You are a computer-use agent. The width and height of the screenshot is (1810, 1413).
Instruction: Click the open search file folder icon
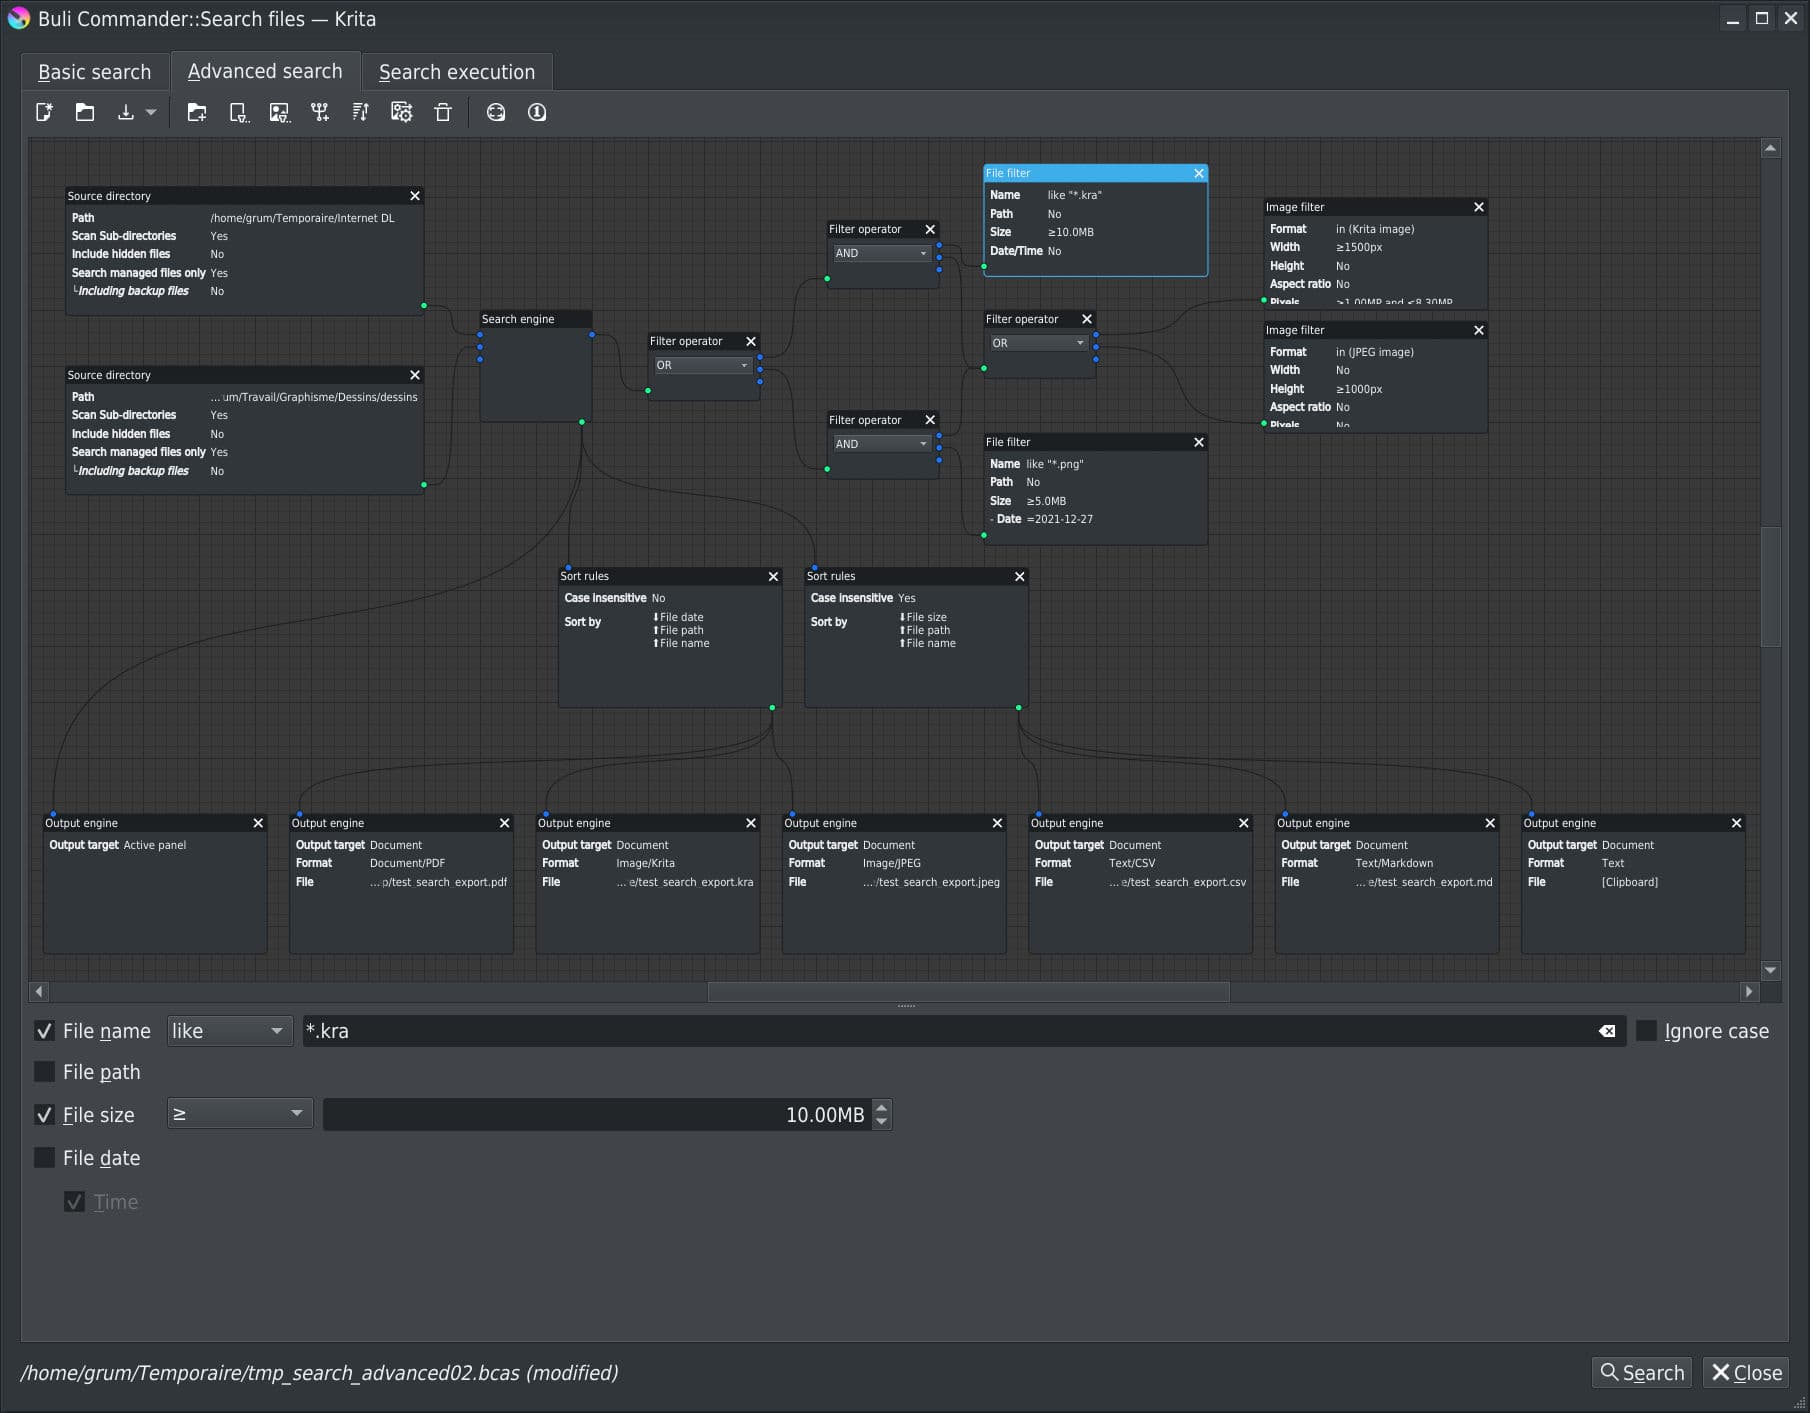[x=85, y=112]
